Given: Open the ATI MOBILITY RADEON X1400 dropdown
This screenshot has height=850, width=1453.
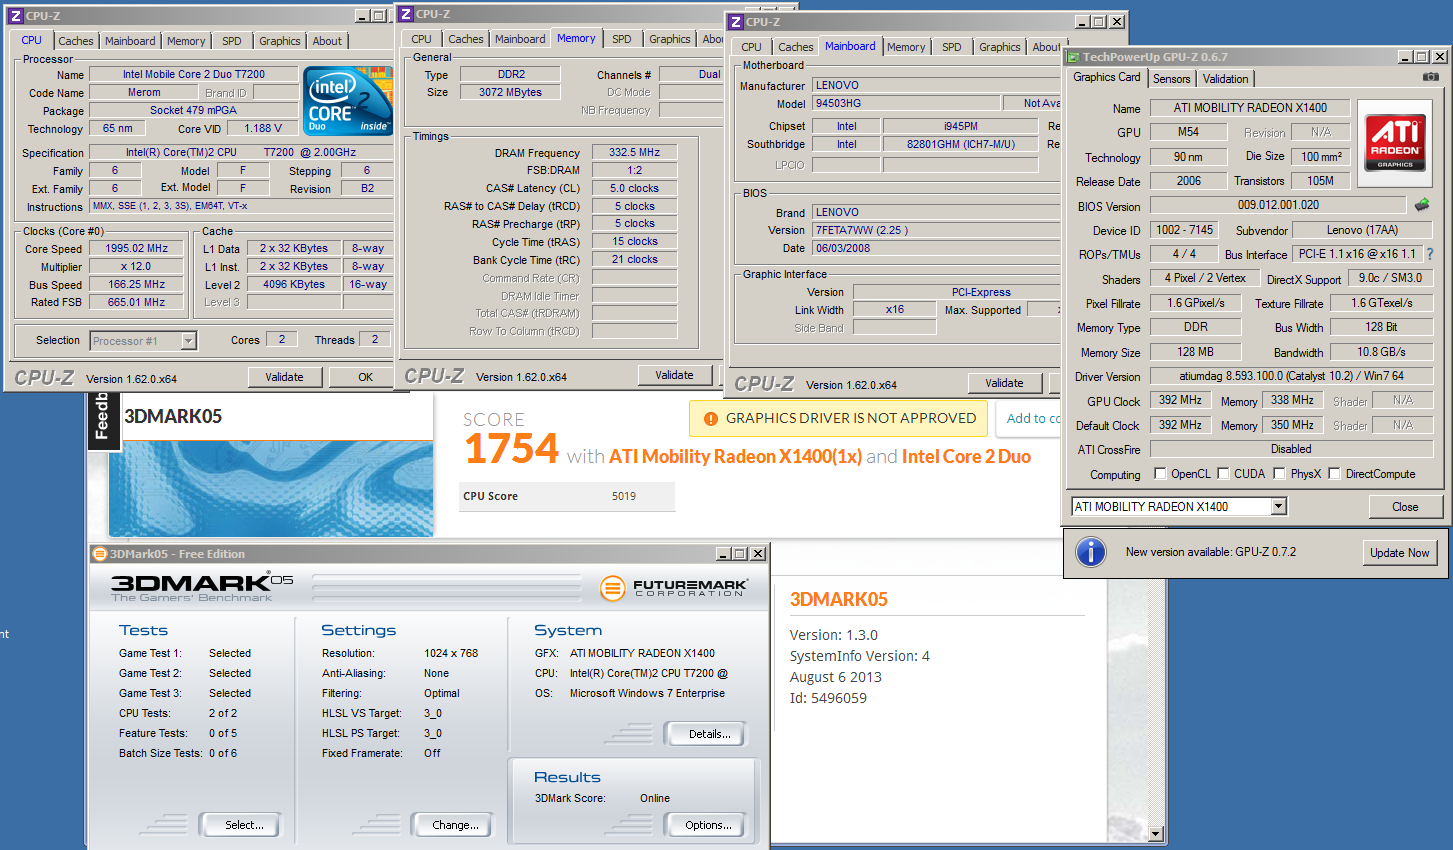Looking at the screenshot, I should [1278, 507].
